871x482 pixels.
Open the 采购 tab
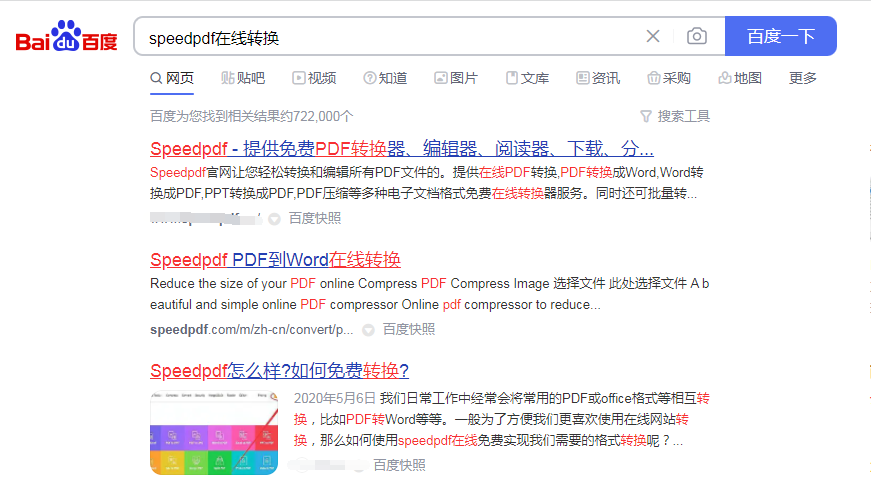click(x=669, y=78)
